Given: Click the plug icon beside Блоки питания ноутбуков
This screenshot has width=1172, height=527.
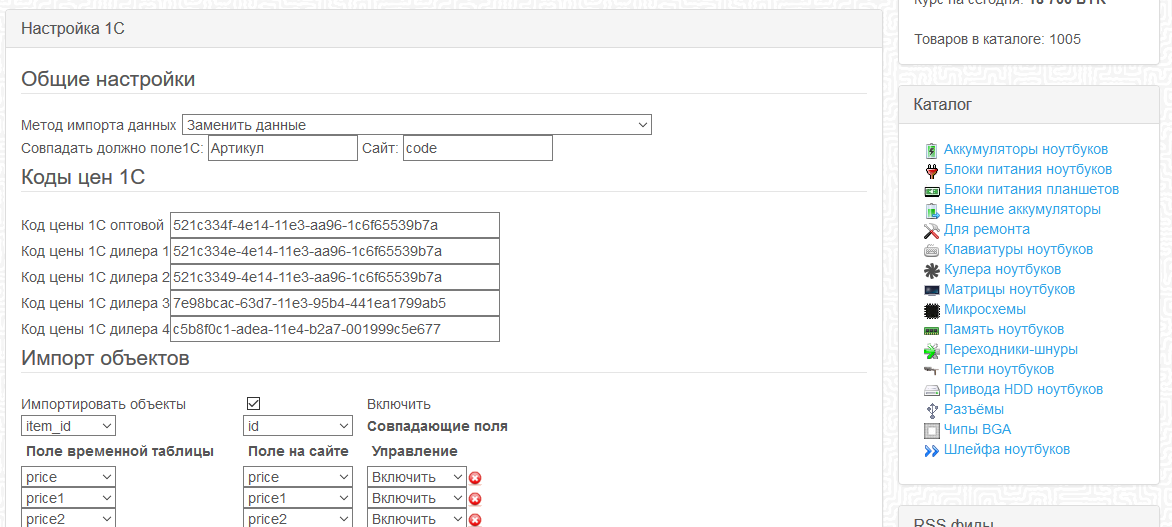Looking at the screenshot, I should click(x=931, y=170).
